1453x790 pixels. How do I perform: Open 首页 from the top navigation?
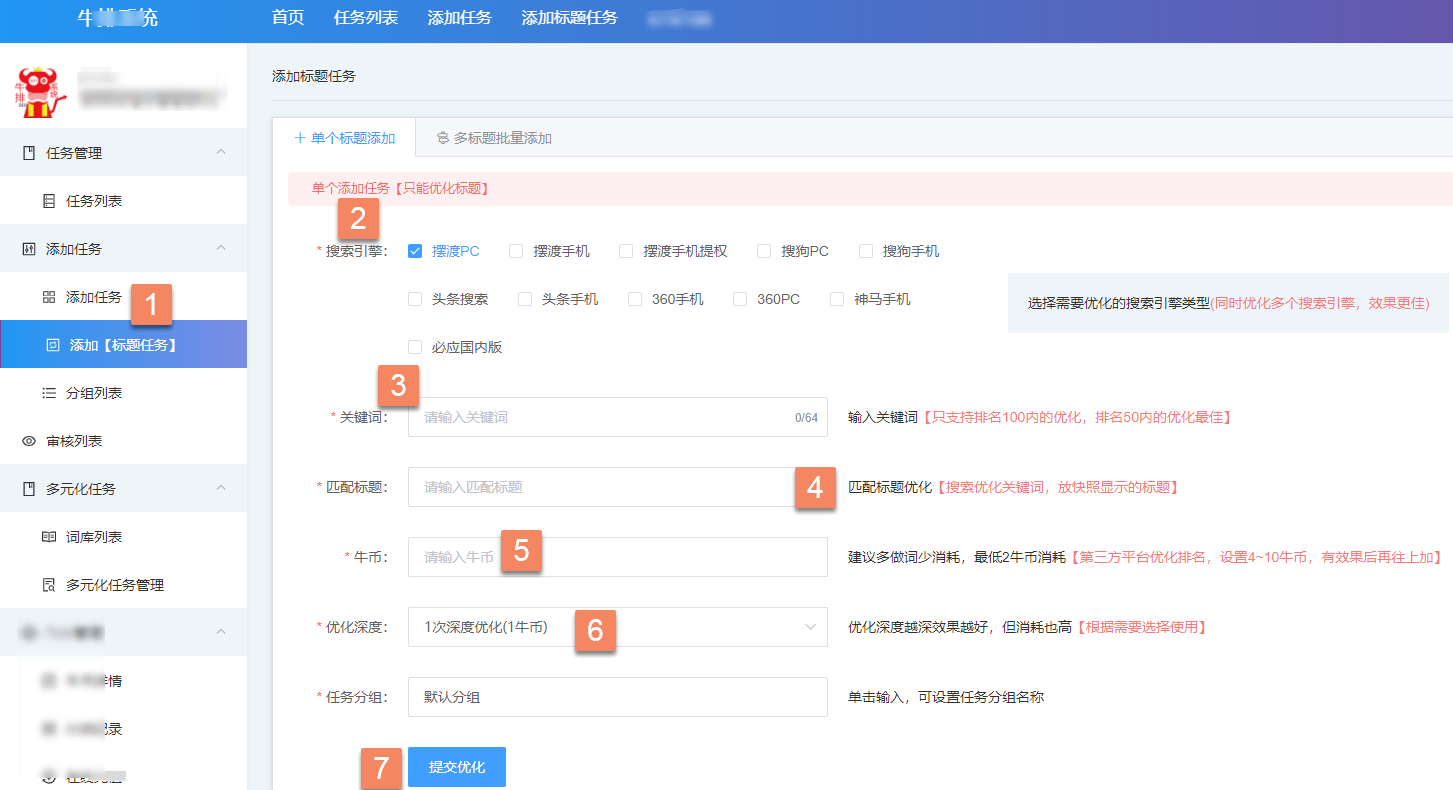tap(286, 16)
